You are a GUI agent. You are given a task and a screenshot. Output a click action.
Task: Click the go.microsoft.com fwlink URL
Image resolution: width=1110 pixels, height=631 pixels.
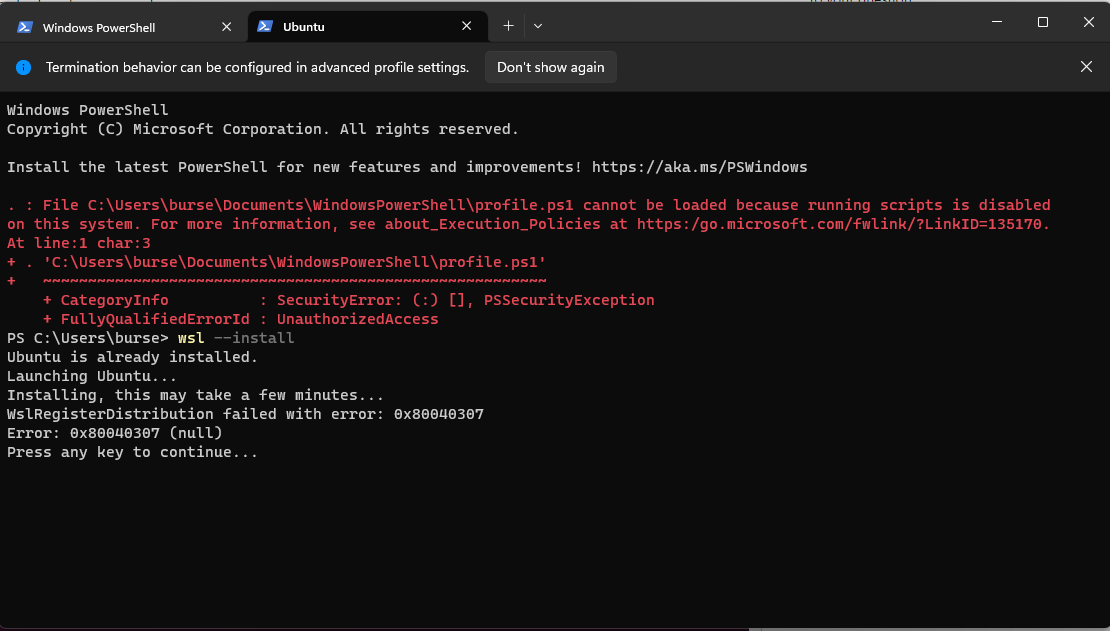[x=842, y=224]
